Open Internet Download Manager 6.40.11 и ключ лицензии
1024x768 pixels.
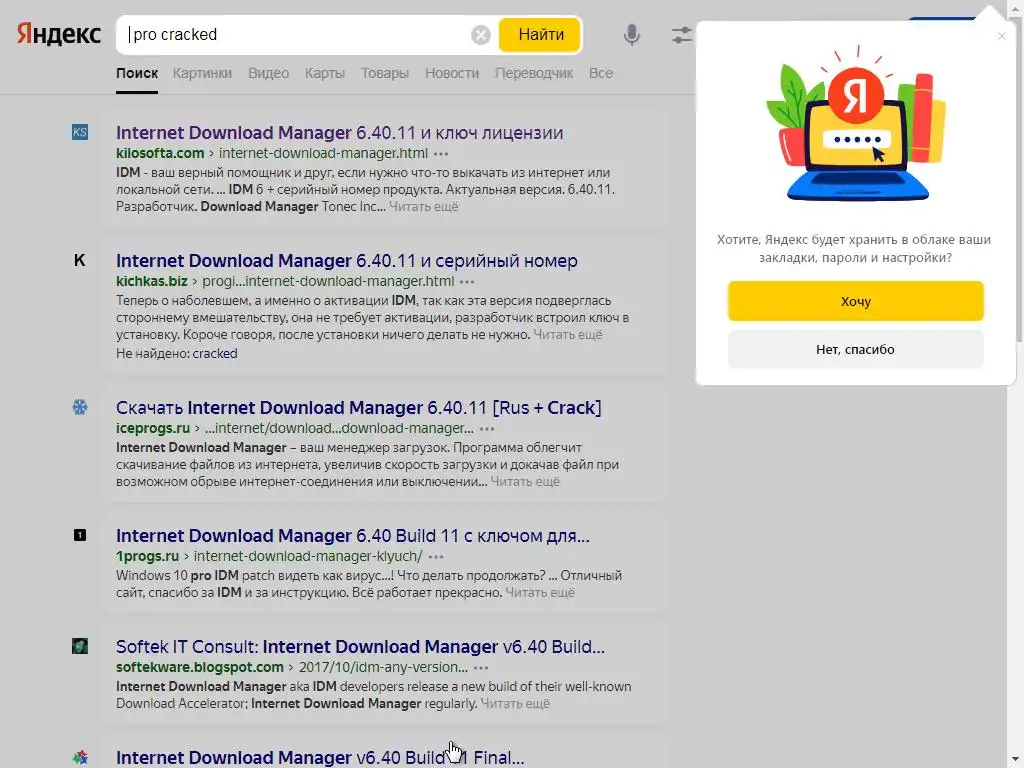click(x=340, y=133)
